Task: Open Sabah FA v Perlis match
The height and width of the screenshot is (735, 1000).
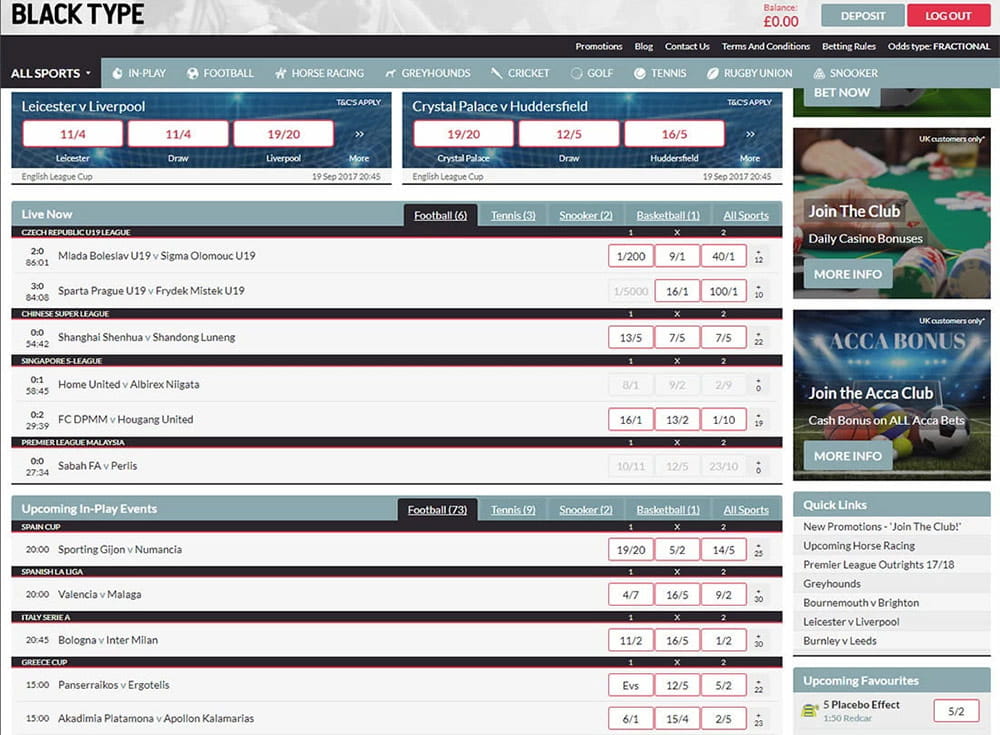Action: (x=97, y=466)
